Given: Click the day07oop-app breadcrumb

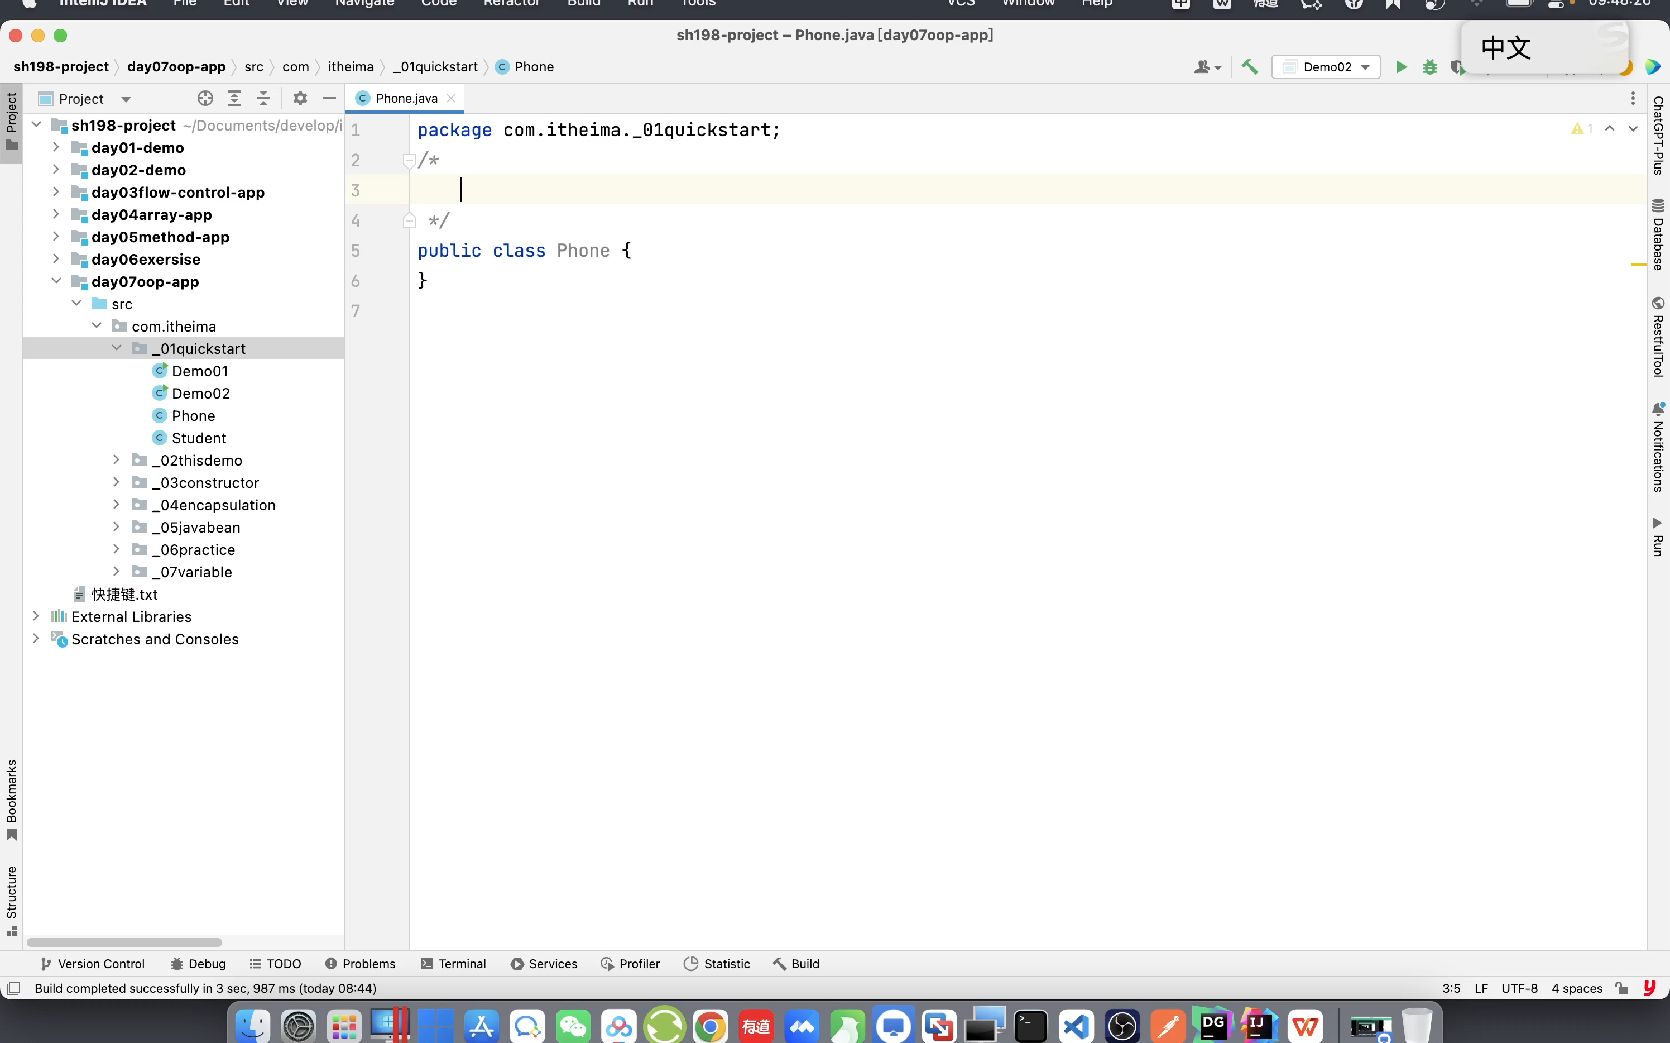Looking at the screenshot, I should pos(176,67).
